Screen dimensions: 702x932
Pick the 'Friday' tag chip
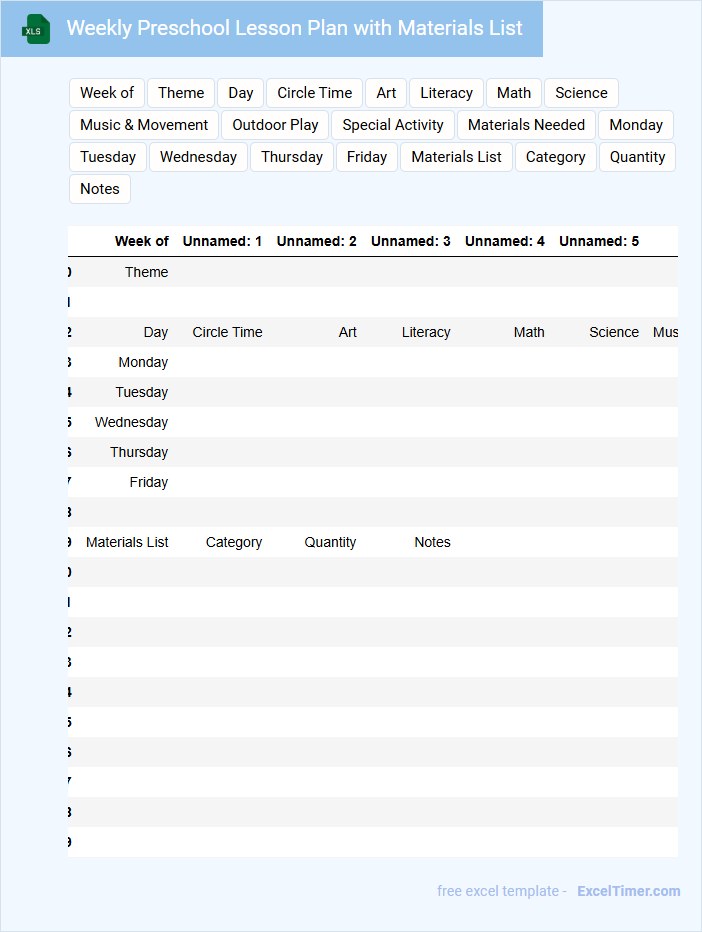tap(367, 157)
